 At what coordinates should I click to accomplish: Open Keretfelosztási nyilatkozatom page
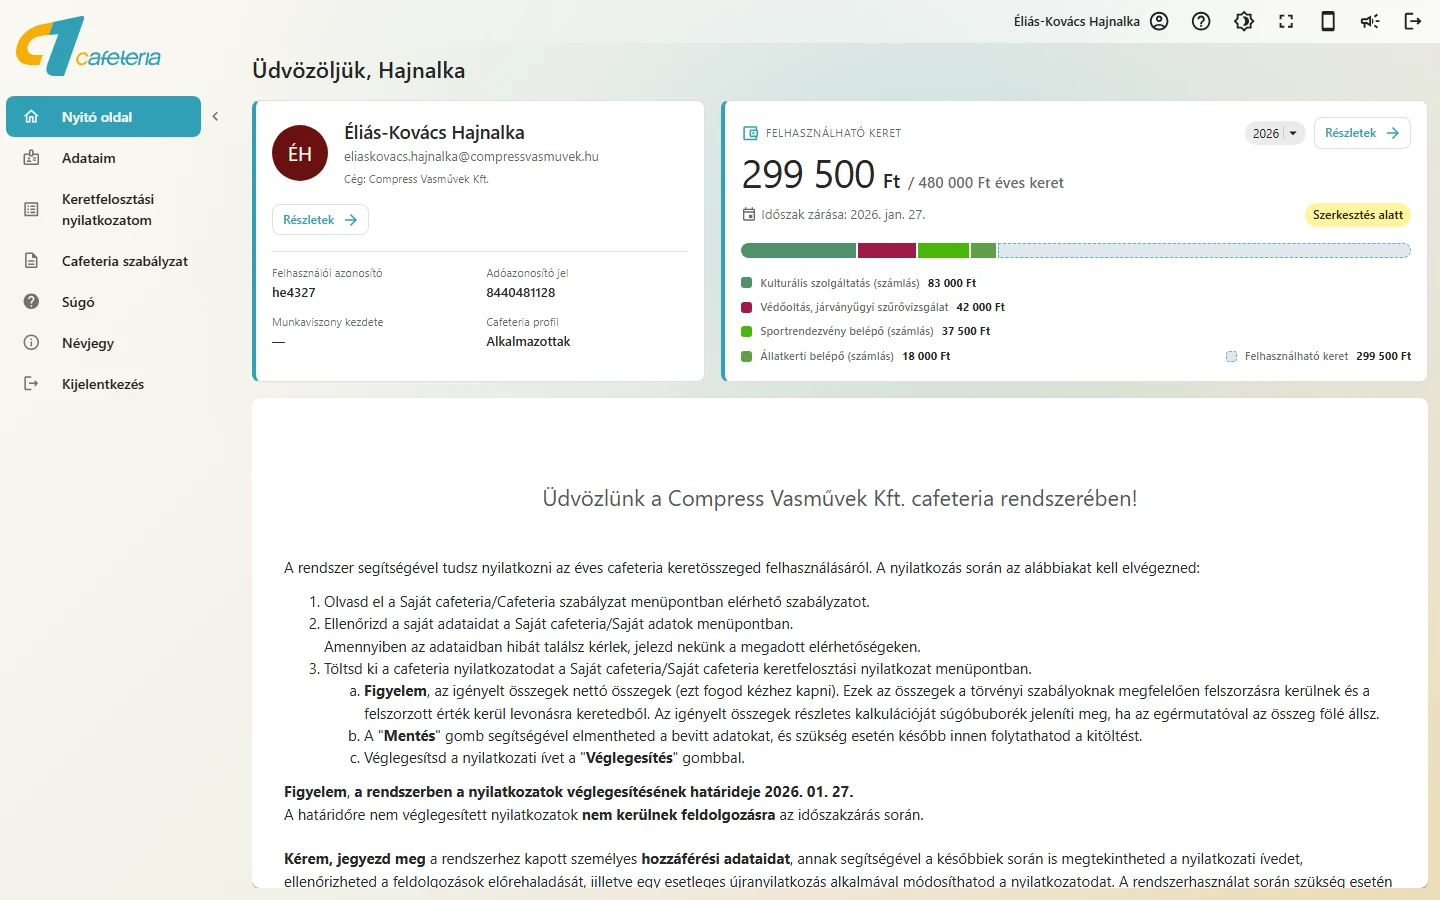click(x=103, y=210)
